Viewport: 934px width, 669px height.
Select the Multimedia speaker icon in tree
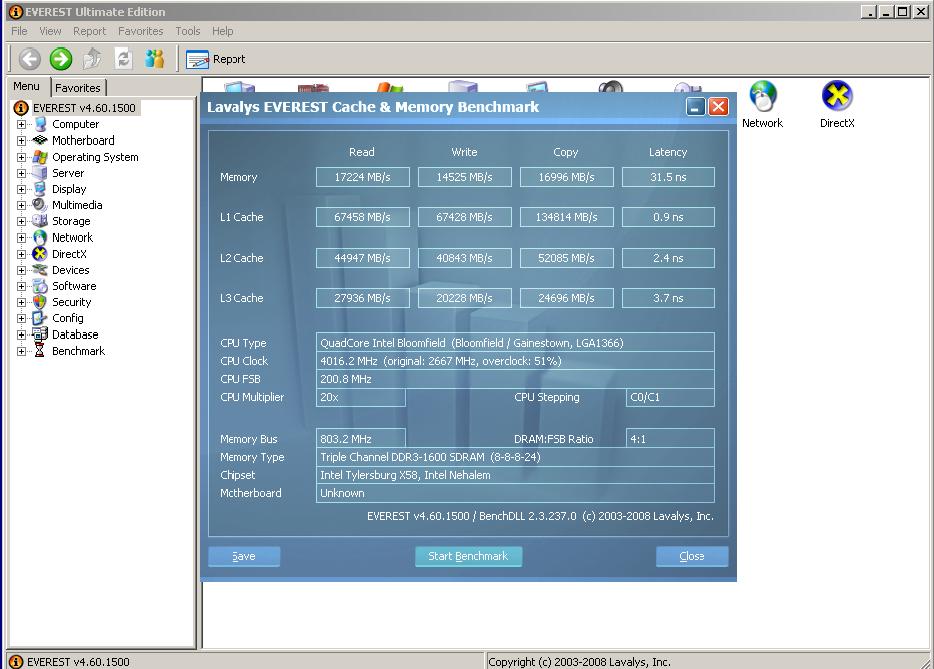click(40, 205)
